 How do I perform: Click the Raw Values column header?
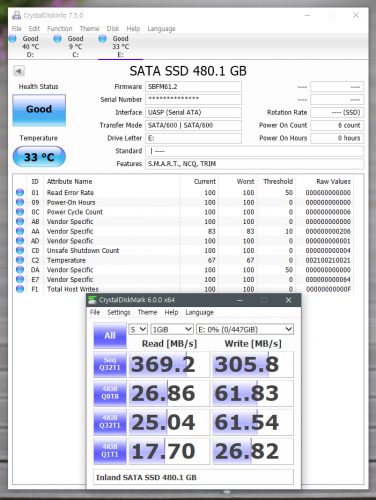[333, 181]
